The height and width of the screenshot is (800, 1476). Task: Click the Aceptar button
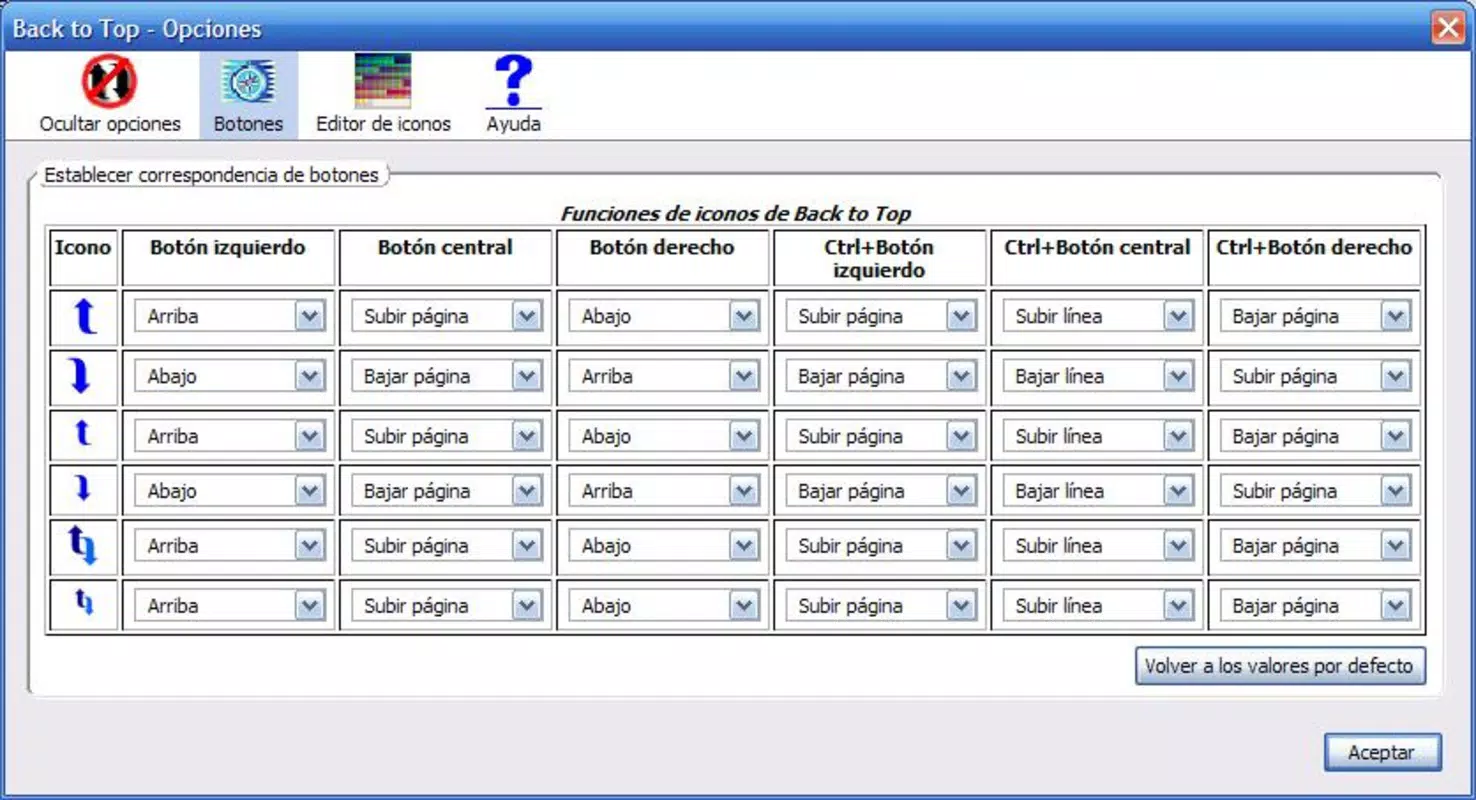click(x=1382, y=753)
